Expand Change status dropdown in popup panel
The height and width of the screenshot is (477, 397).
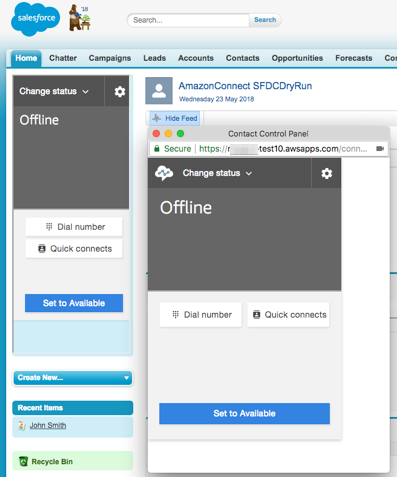pyautogui.click(x=217, y=173)
